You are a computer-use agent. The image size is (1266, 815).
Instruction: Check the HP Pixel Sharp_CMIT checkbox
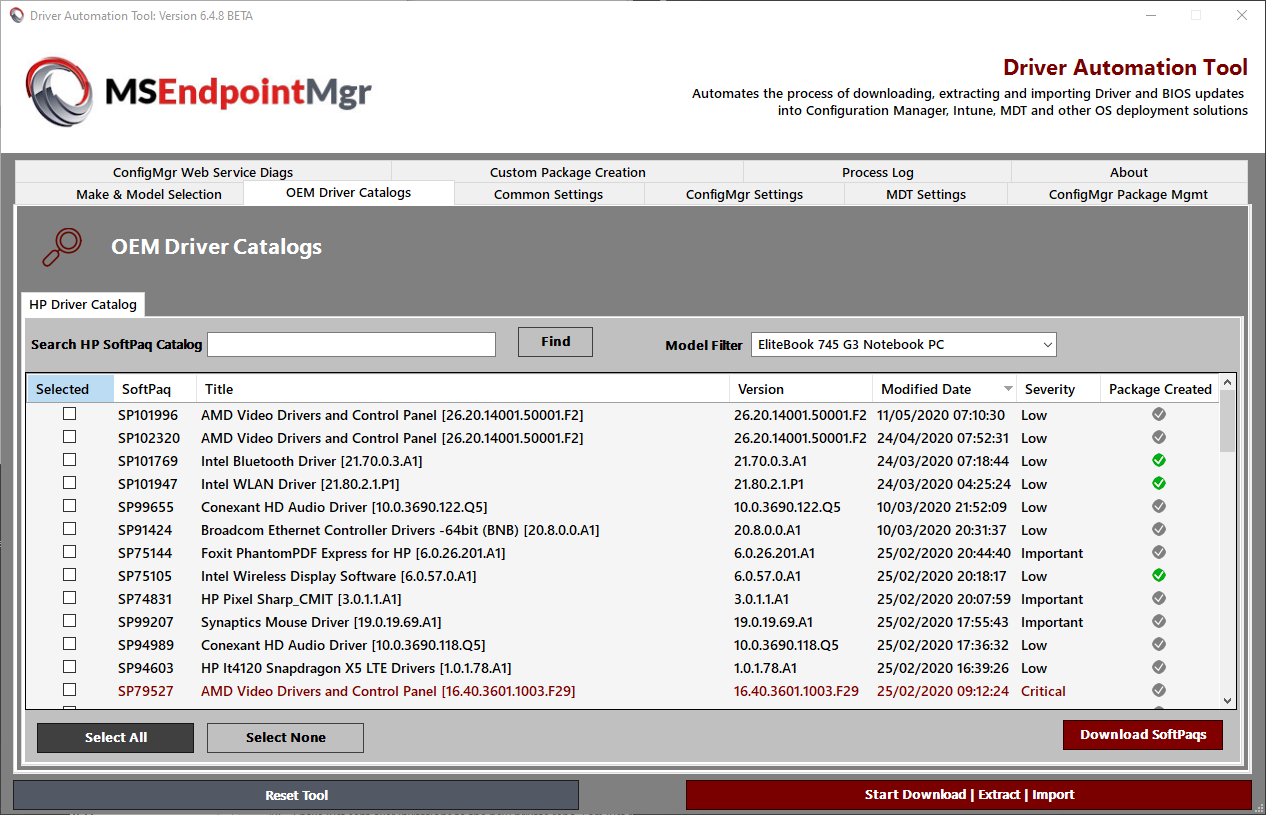(x=70, y=598)
